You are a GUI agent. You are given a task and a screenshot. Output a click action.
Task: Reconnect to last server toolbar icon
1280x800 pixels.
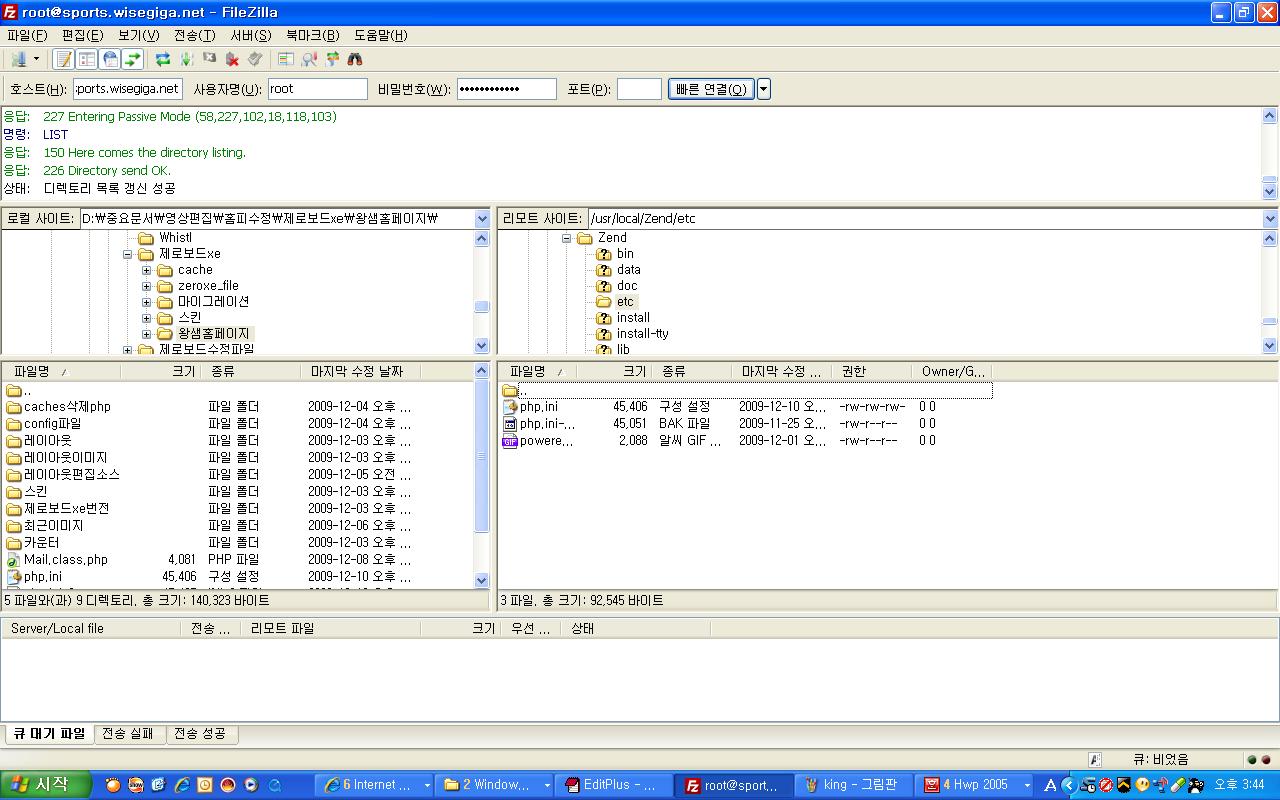[255, 60]
